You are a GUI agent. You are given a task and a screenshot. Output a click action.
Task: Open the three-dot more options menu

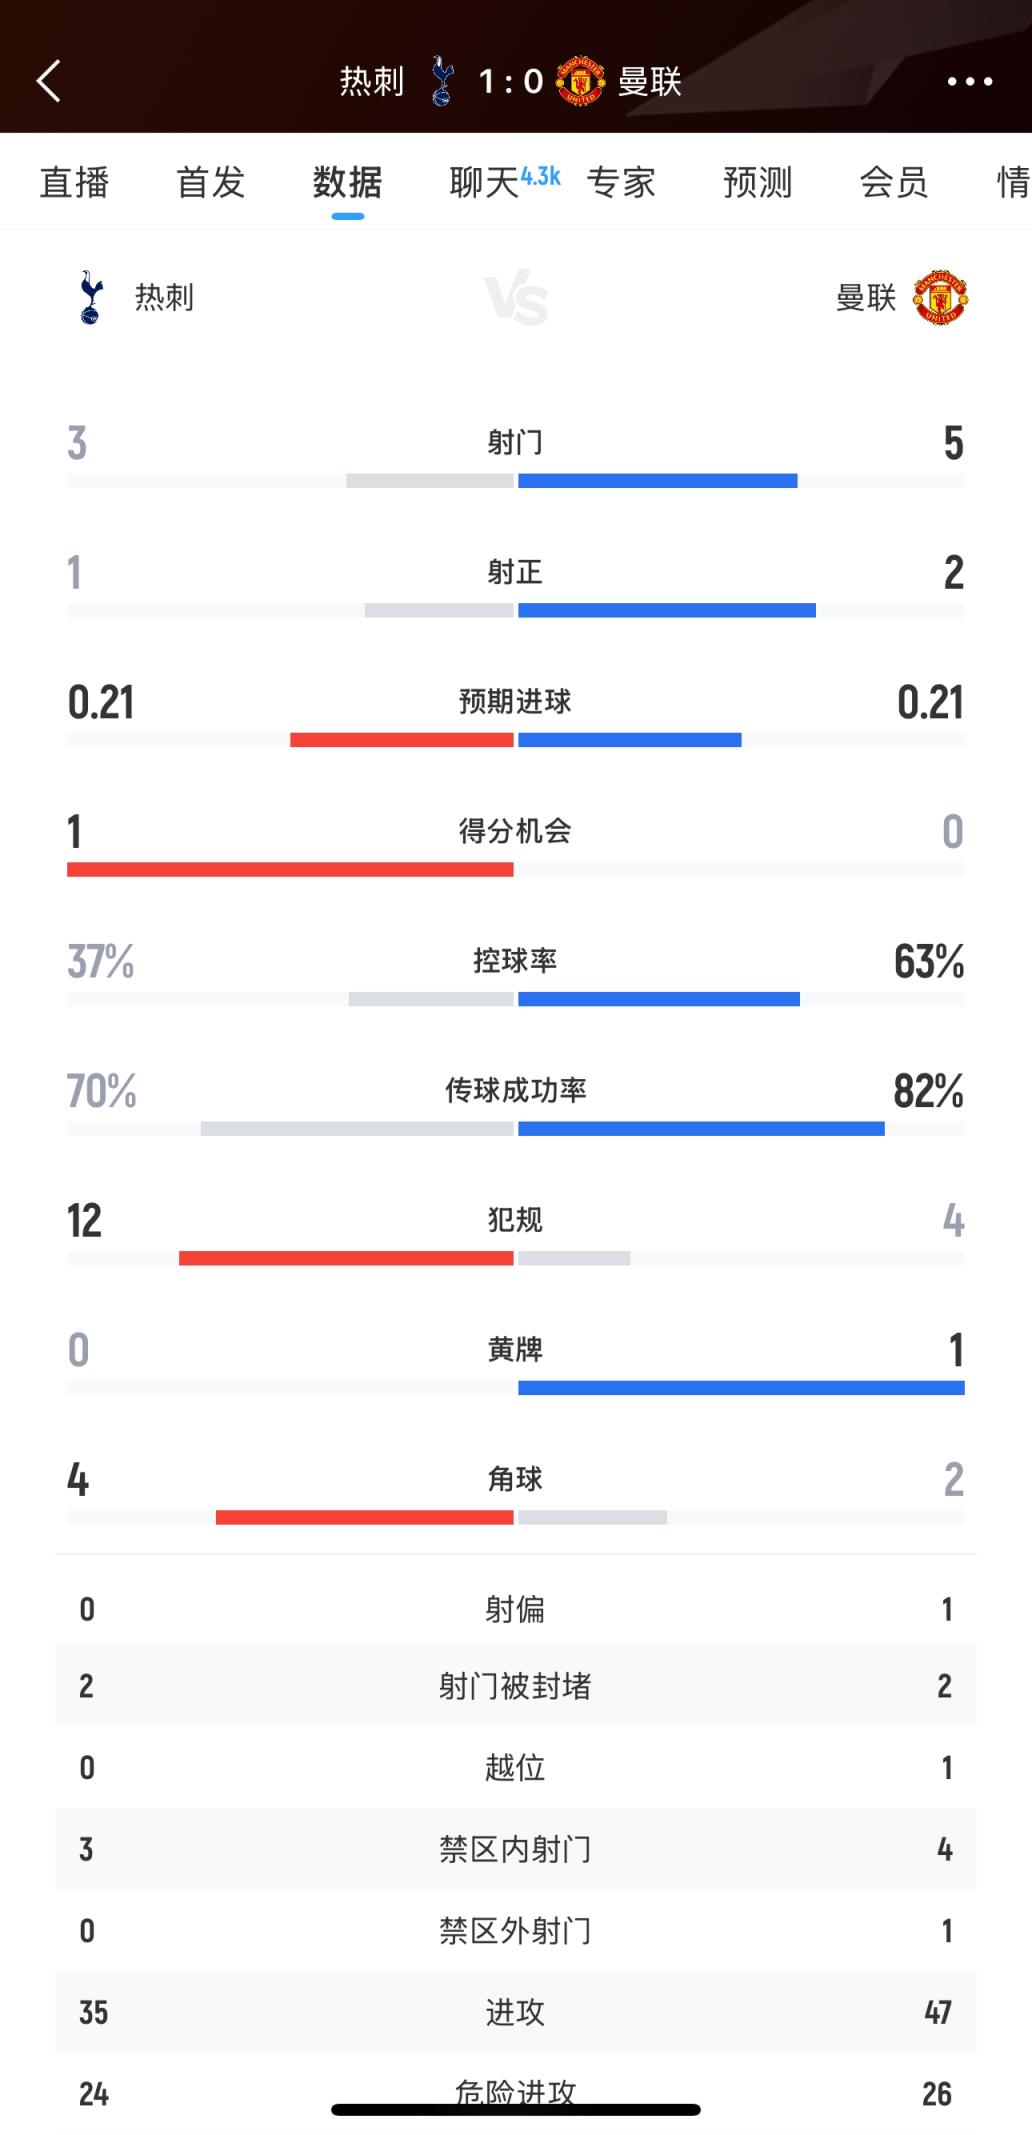[969, 82]
